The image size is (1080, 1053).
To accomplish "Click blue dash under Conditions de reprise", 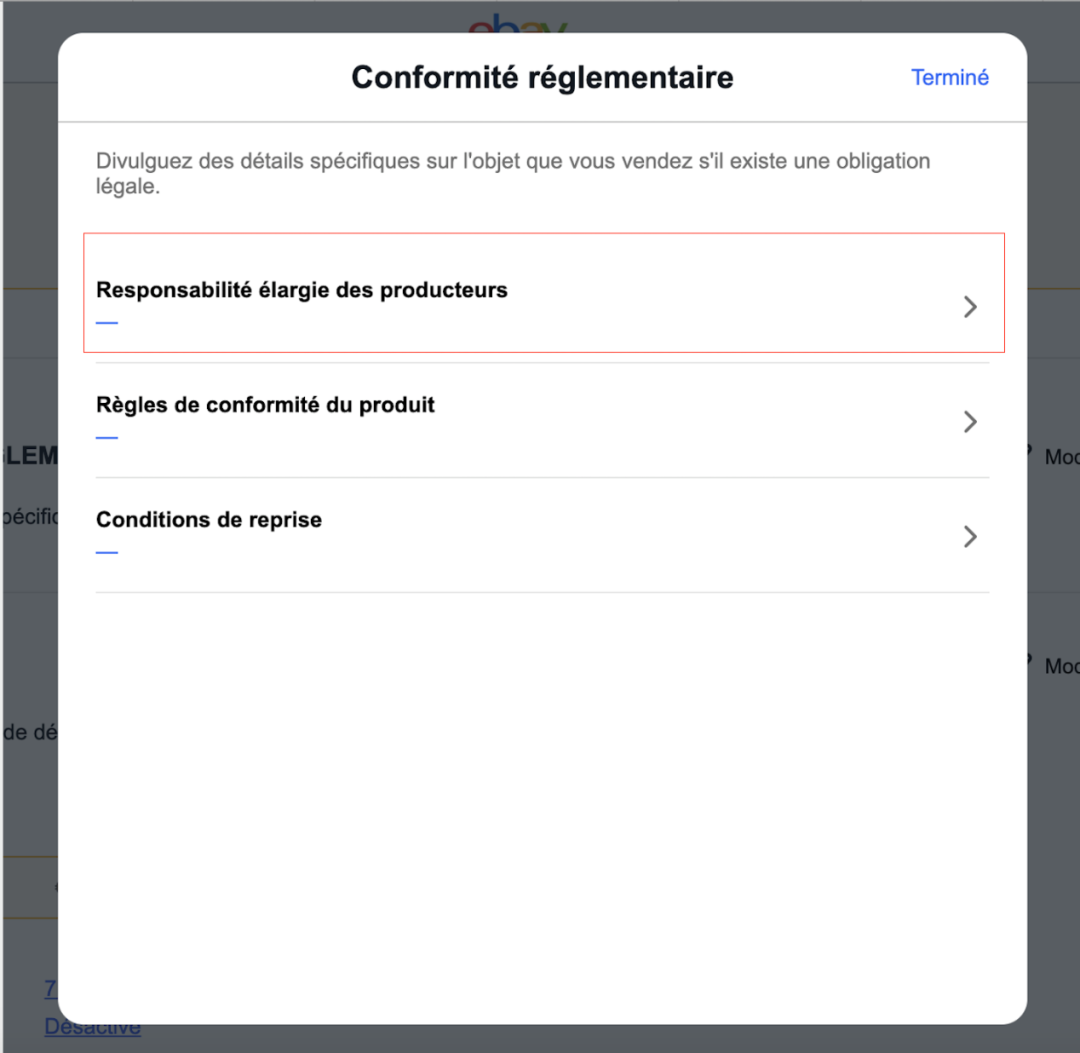I will point(107,552).
